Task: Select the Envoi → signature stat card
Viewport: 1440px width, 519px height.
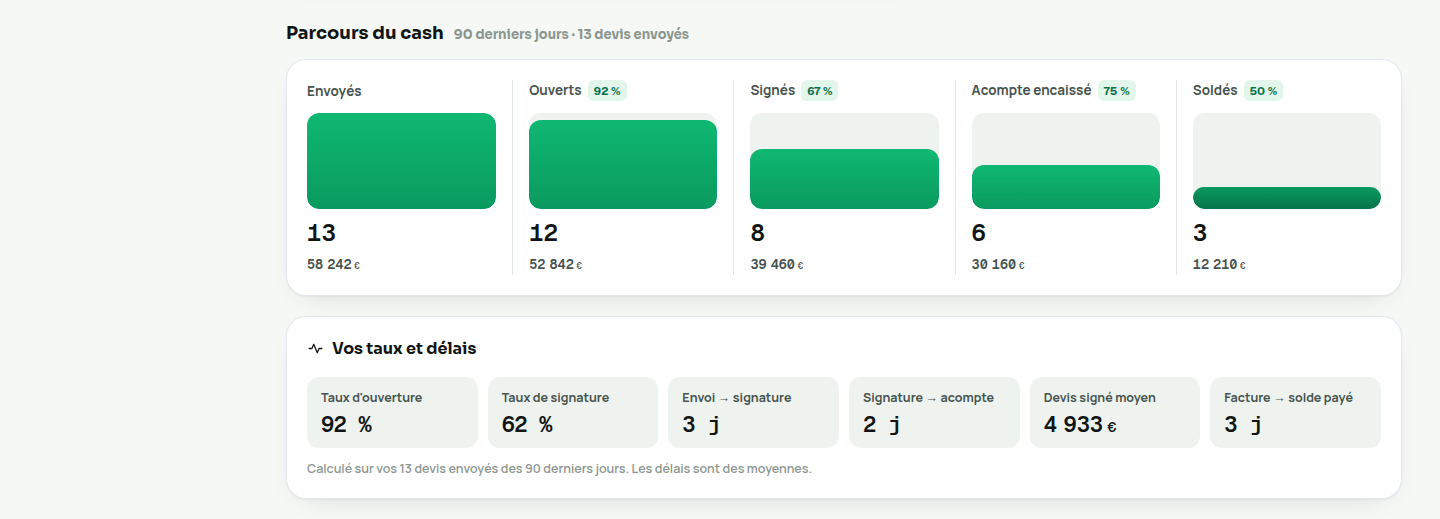Action: tap(753, 412)
